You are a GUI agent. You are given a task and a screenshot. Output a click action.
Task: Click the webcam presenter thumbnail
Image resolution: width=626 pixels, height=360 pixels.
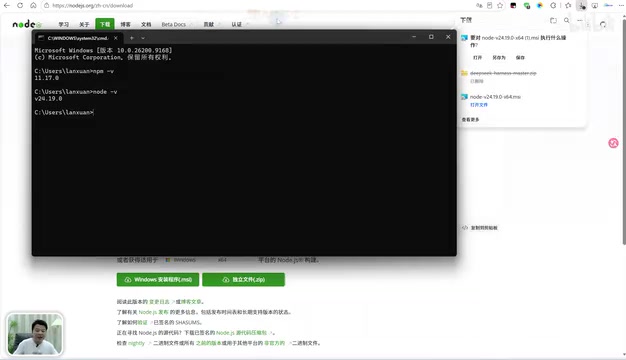point(35,334)
